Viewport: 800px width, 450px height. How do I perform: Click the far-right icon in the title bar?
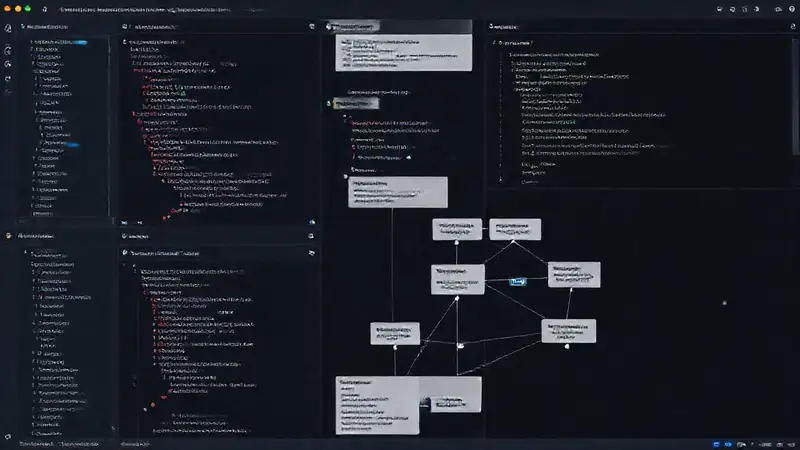792,9
